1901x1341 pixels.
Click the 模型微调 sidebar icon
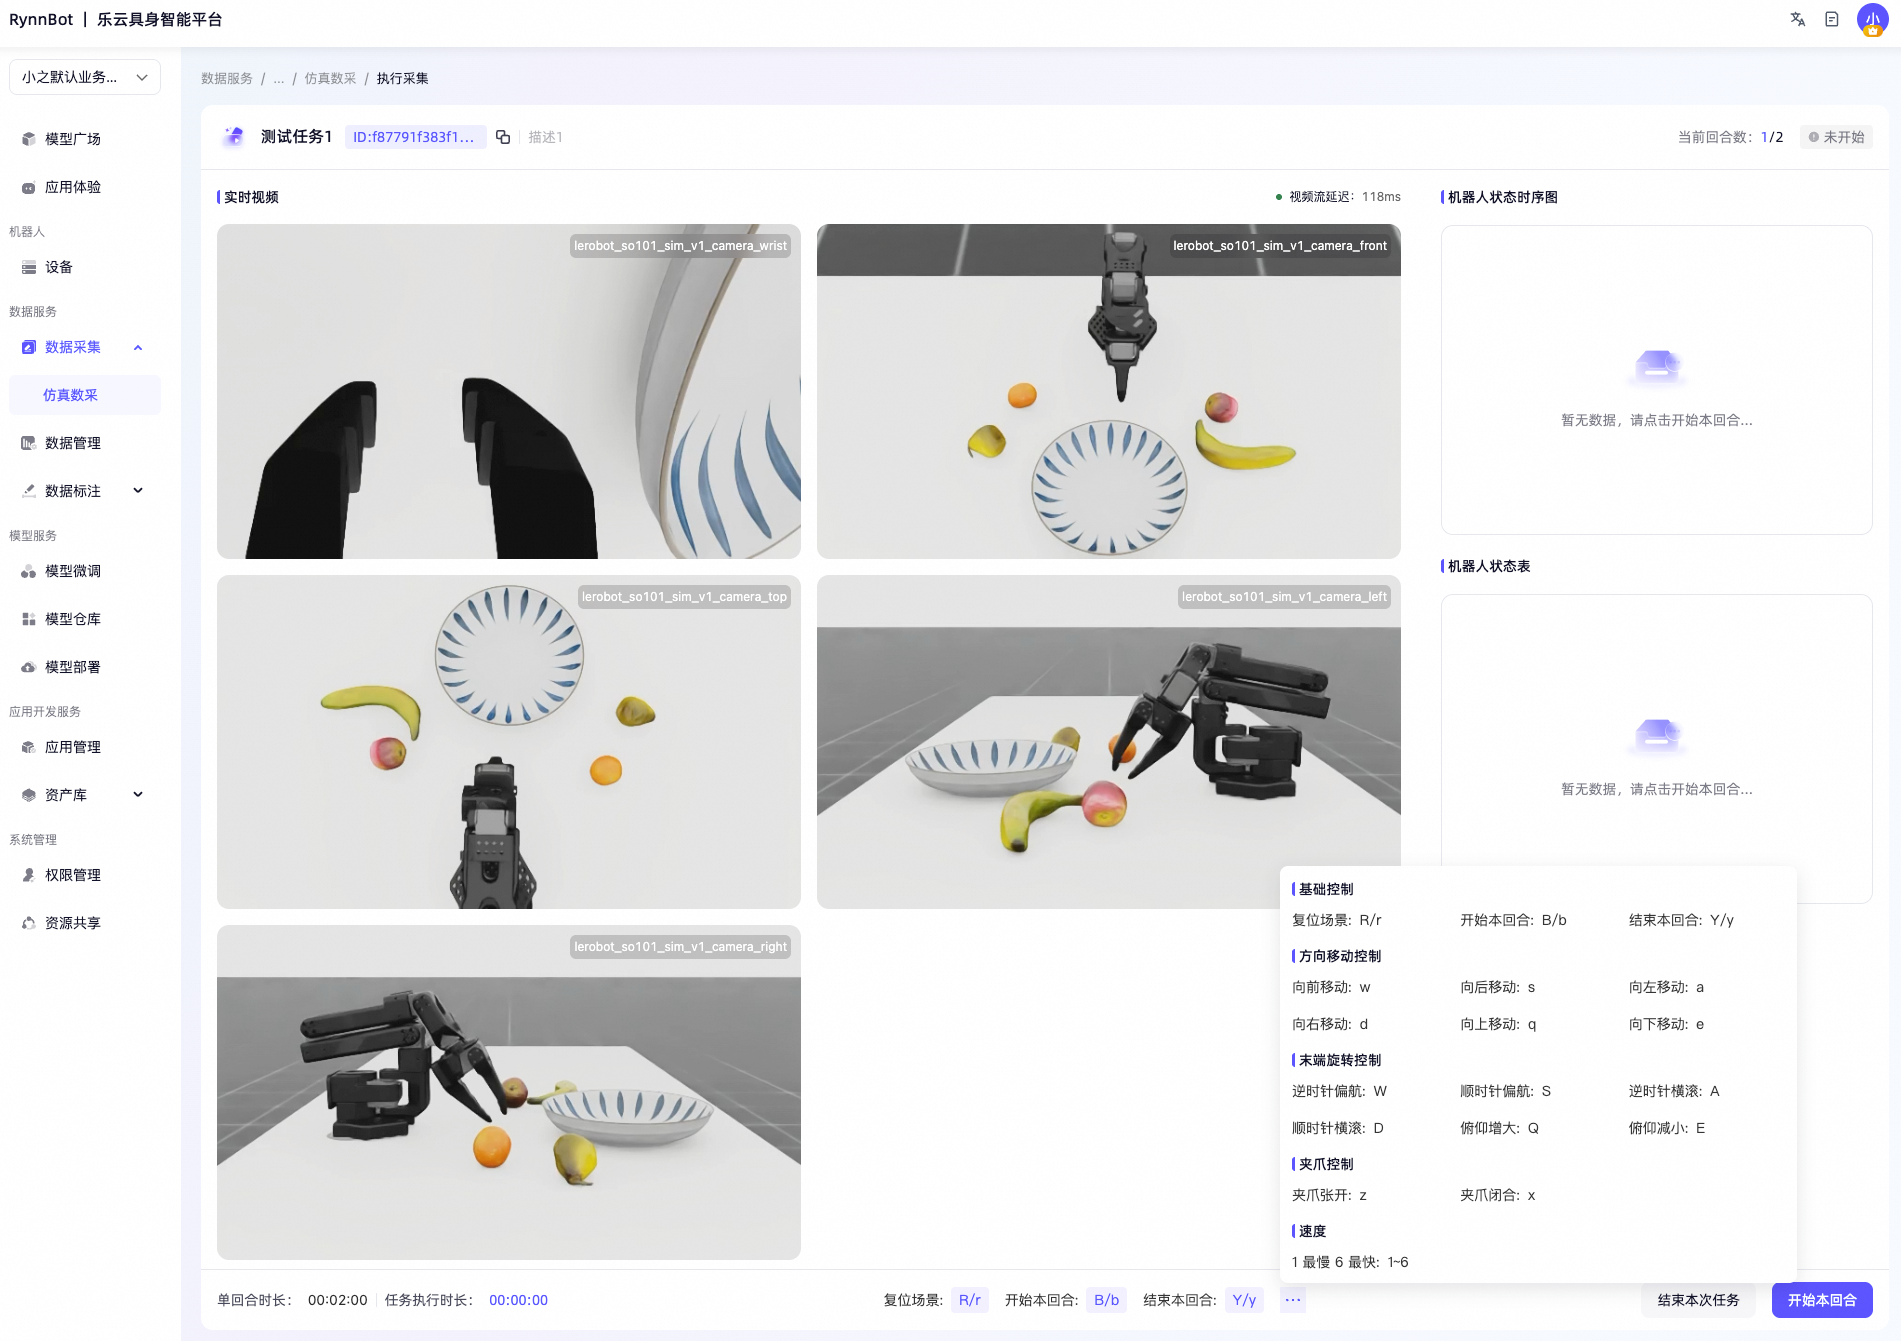point(29,571)
